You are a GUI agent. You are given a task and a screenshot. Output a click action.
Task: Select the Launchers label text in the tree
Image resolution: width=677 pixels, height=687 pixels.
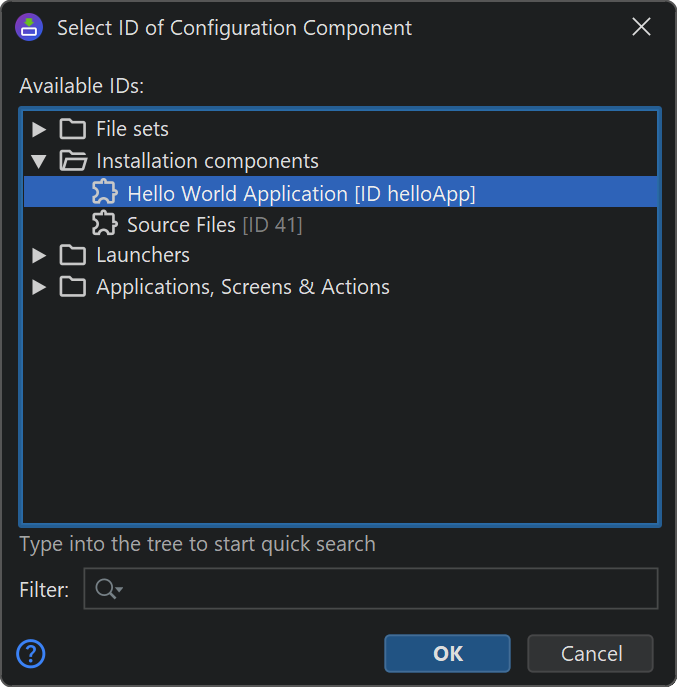click(143, 255)
